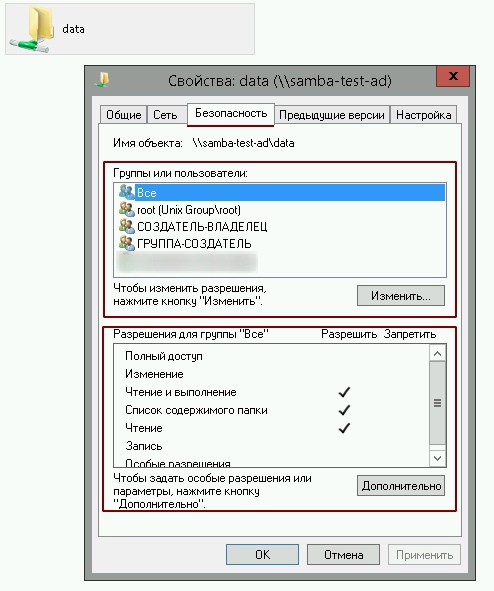Click the permissions list scroll down arrow

(437, 458)
